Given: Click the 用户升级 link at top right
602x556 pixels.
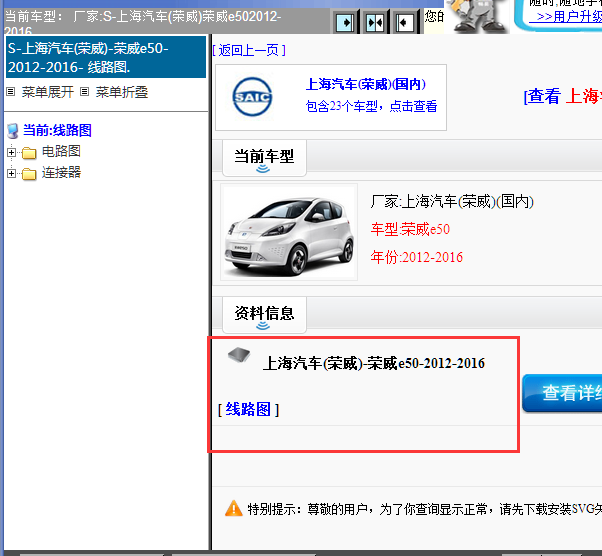Looking at the screenshot, I should click(x=565, y=17).
